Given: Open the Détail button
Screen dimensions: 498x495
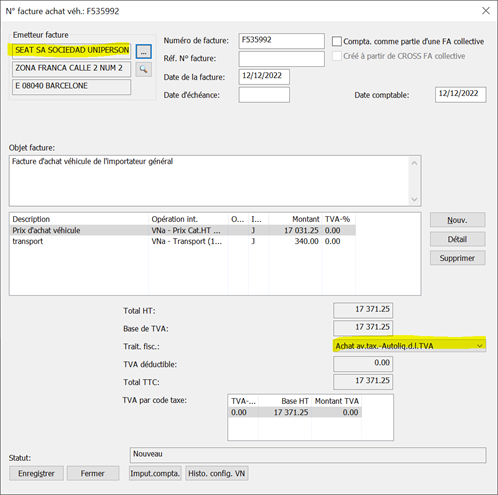Looking at the screenshot, I should (x=457, y=239).
